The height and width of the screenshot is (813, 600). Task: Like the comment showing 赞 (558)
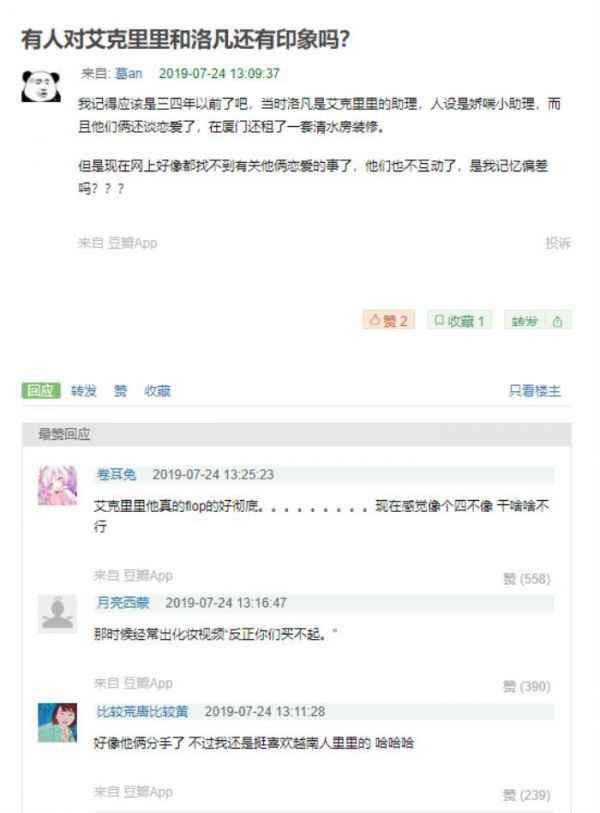(x=526, y=579)
